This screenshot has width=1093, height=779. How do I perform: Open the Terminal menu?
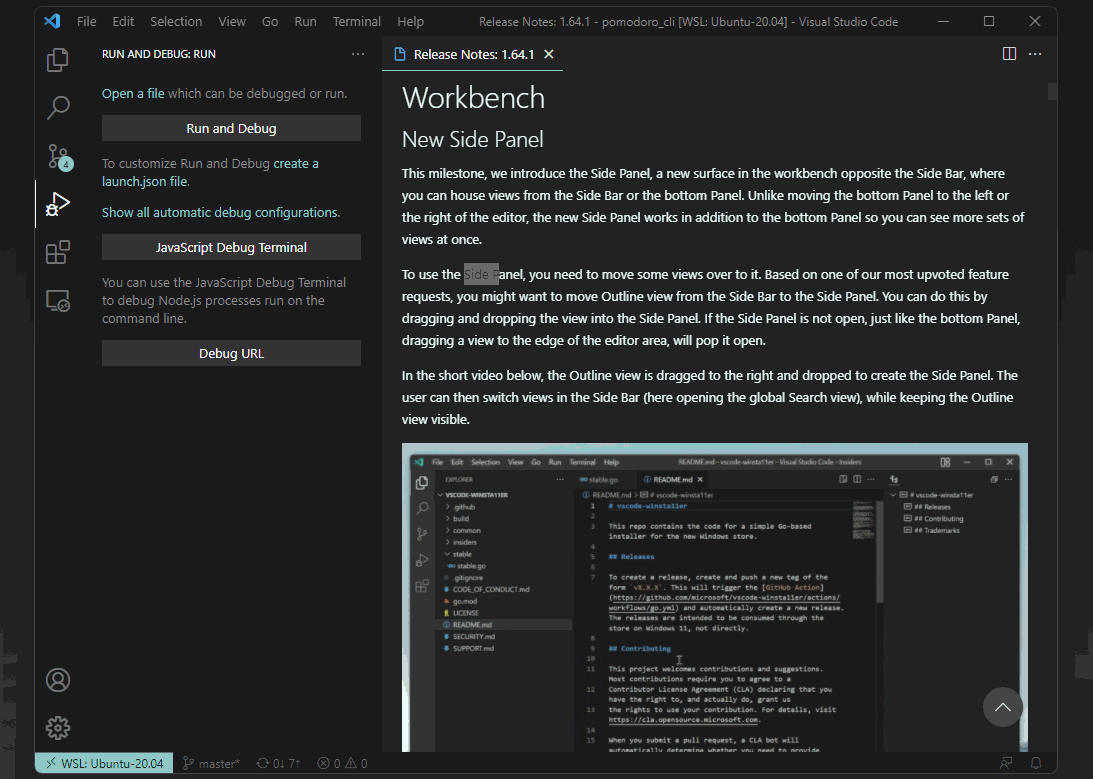[x=356, y=21]
